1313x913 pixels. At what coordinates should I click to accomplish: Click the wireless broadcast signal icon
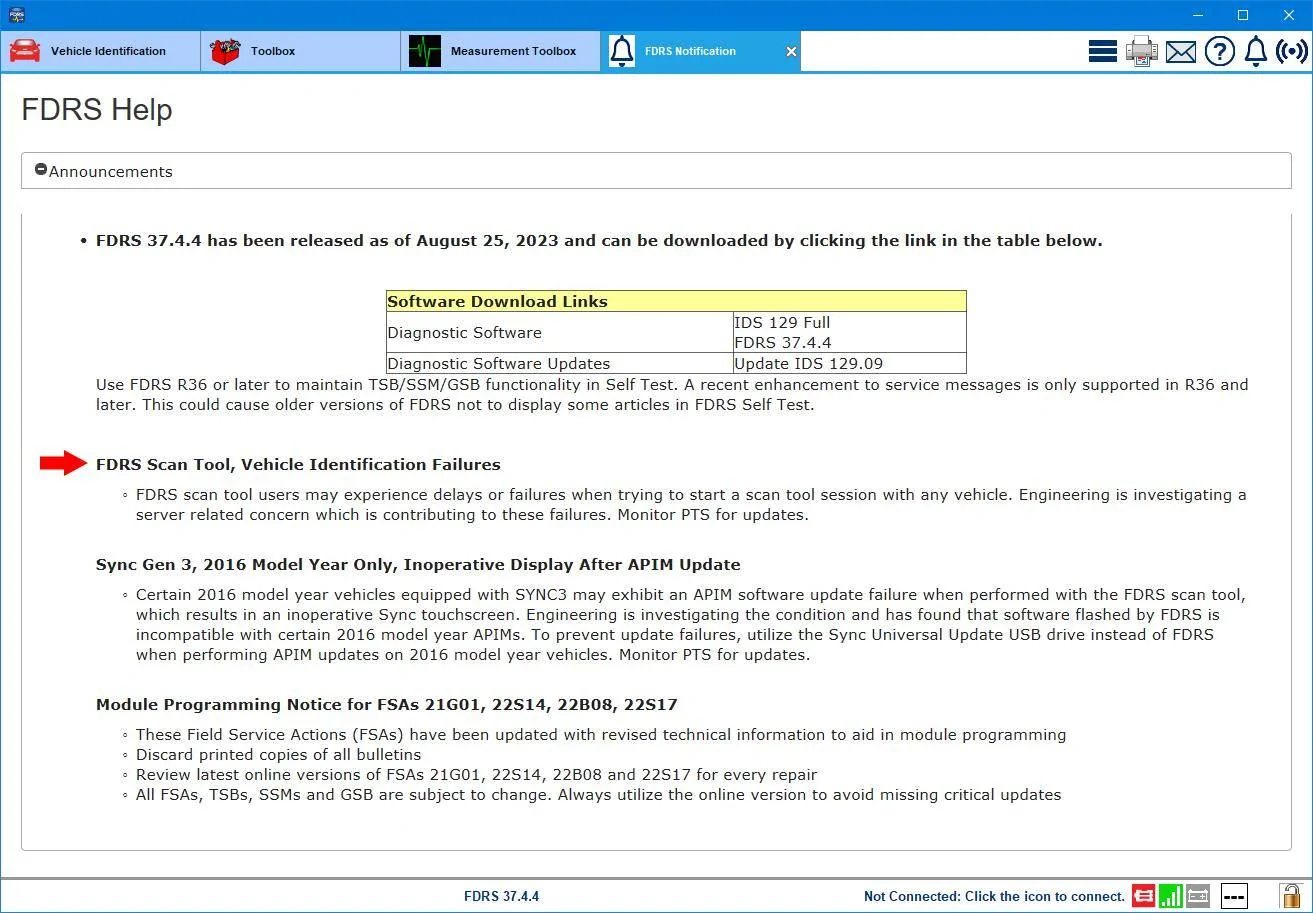tap(1291, 51)
